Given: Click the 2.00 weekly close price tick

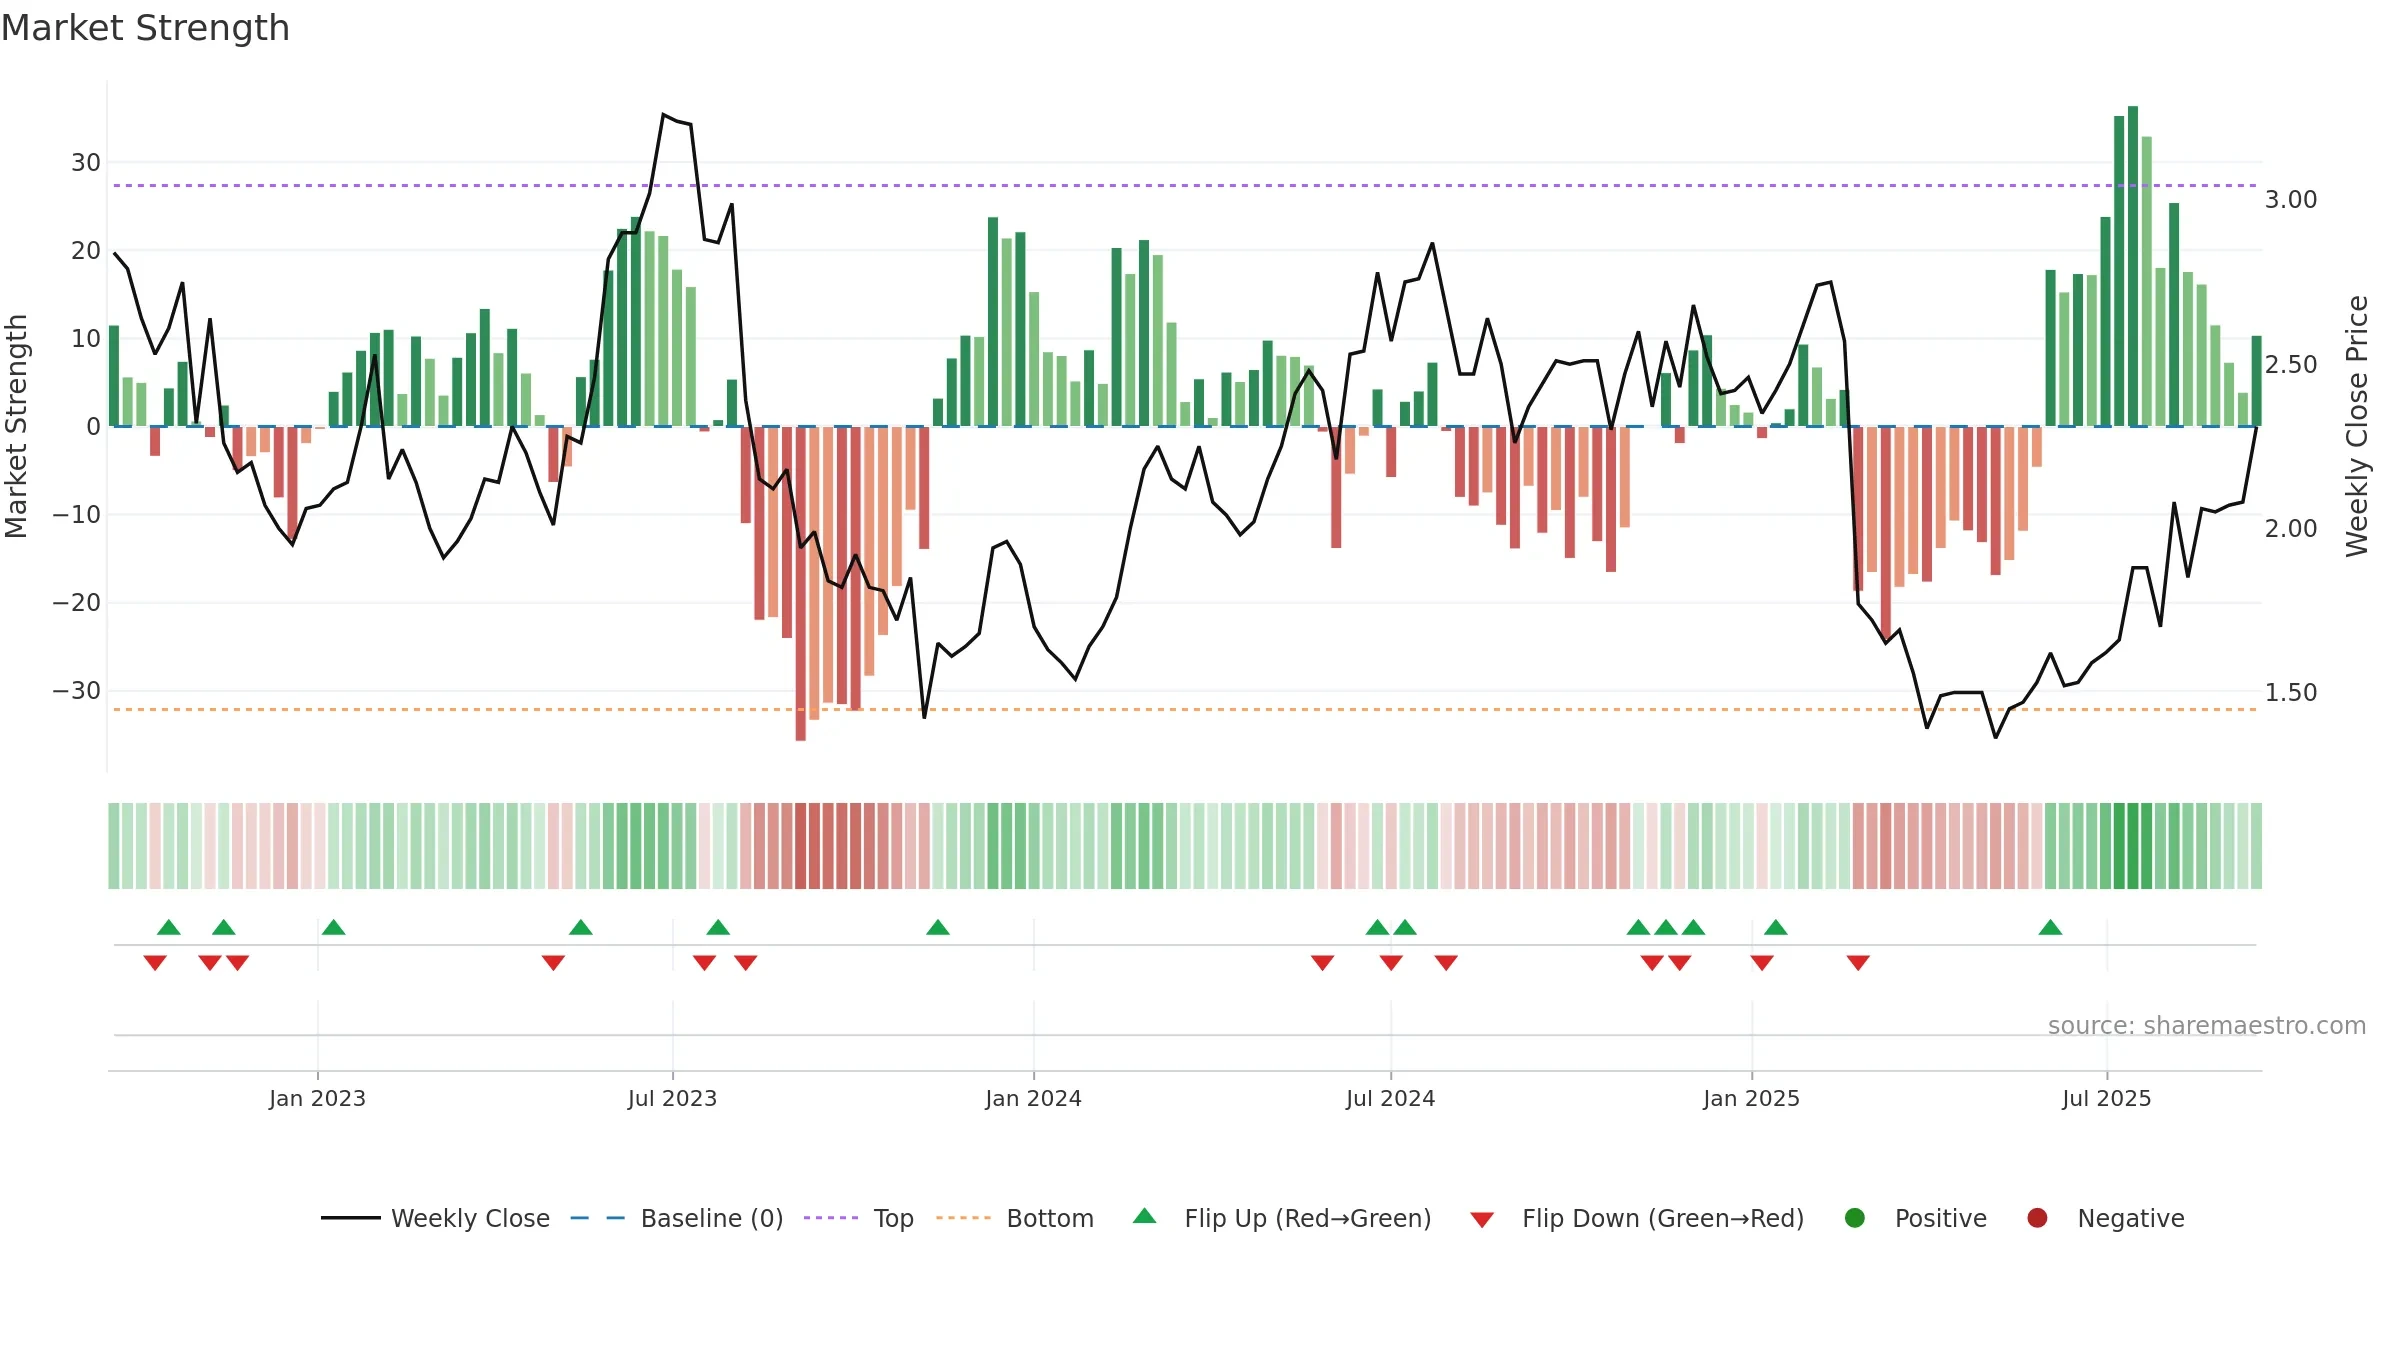Looking at the screenshot, I should [2291, 528].
